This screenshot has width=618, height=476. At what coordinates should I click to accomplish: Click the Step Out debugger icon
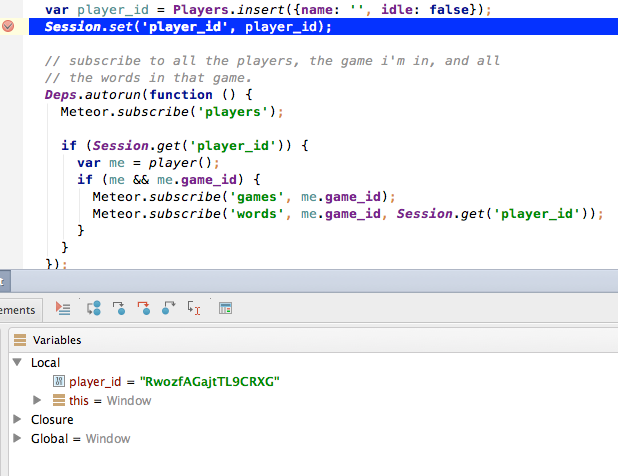coord(169,308)
